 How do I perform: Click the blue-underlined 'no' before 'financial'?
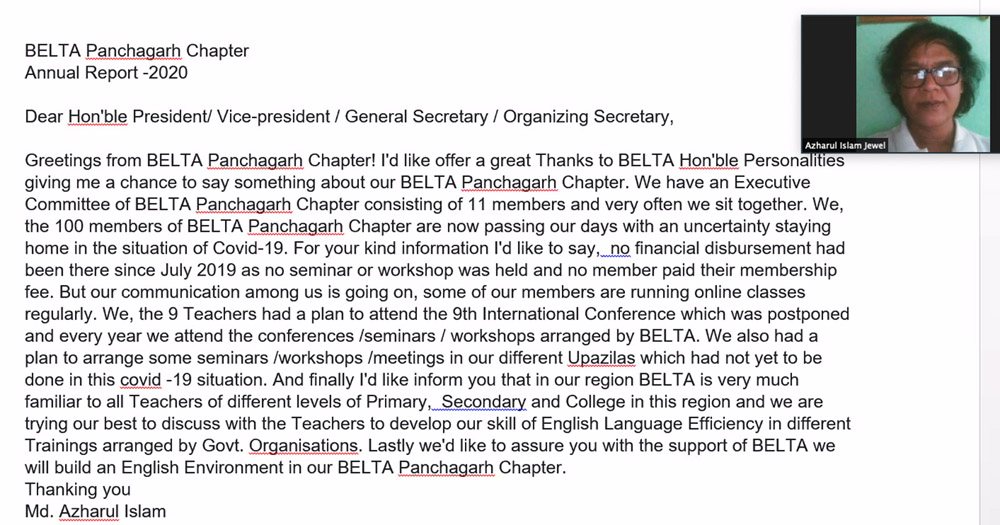(x=620, y=248)
